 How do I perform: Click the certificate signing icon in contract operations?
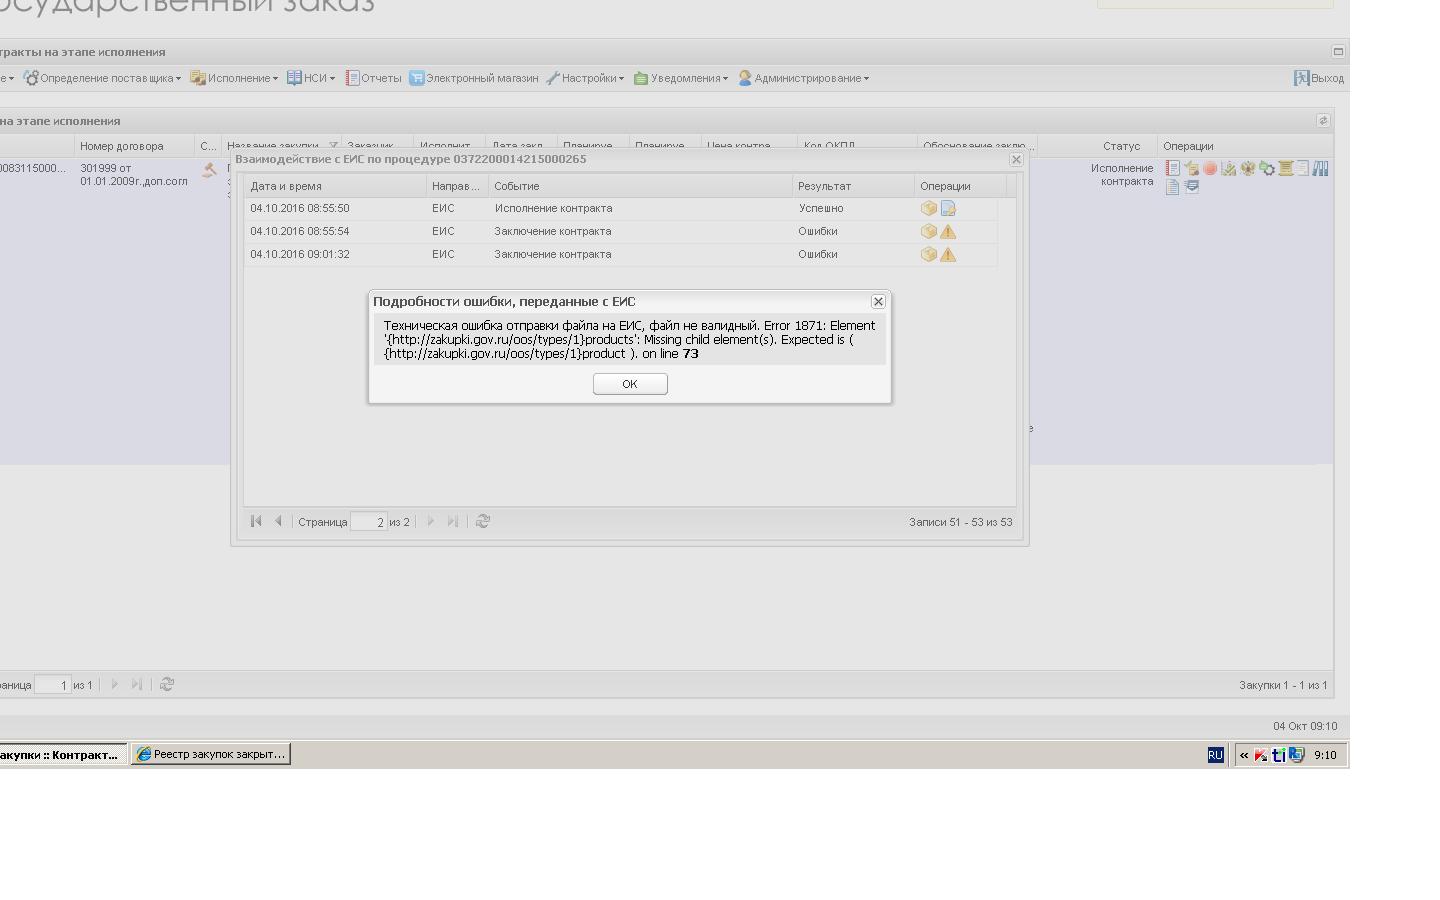coord(1191,169)
